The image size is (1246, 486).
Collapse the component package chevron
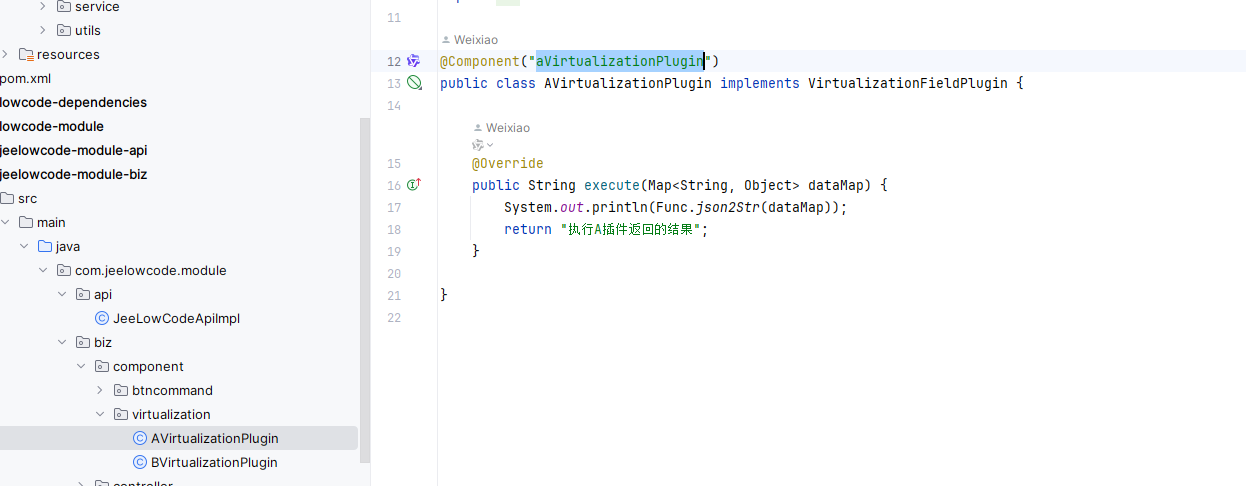pyautogui.click(x=81, y=366)
